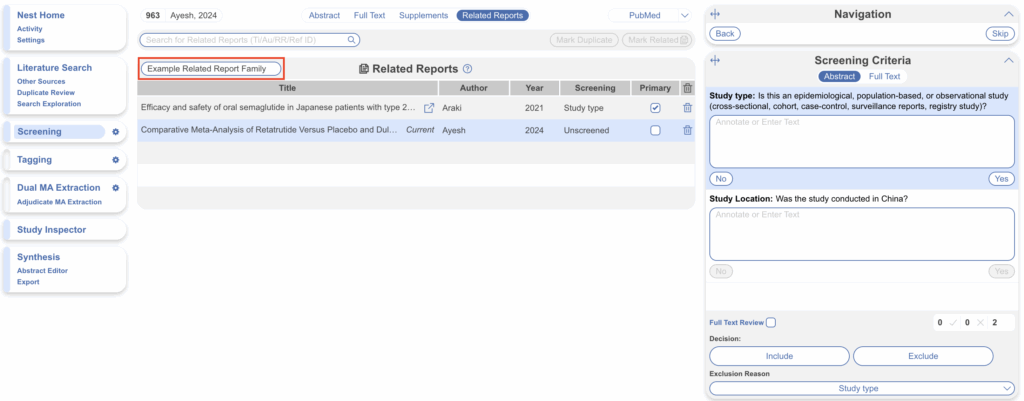Collapse the Navigation panel

tap(1007, 15)
